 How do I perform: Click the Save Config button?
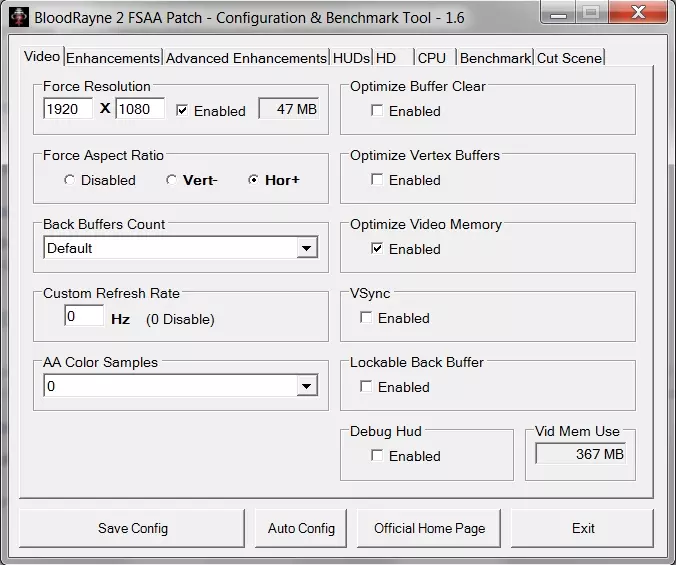tap(132, 528)
